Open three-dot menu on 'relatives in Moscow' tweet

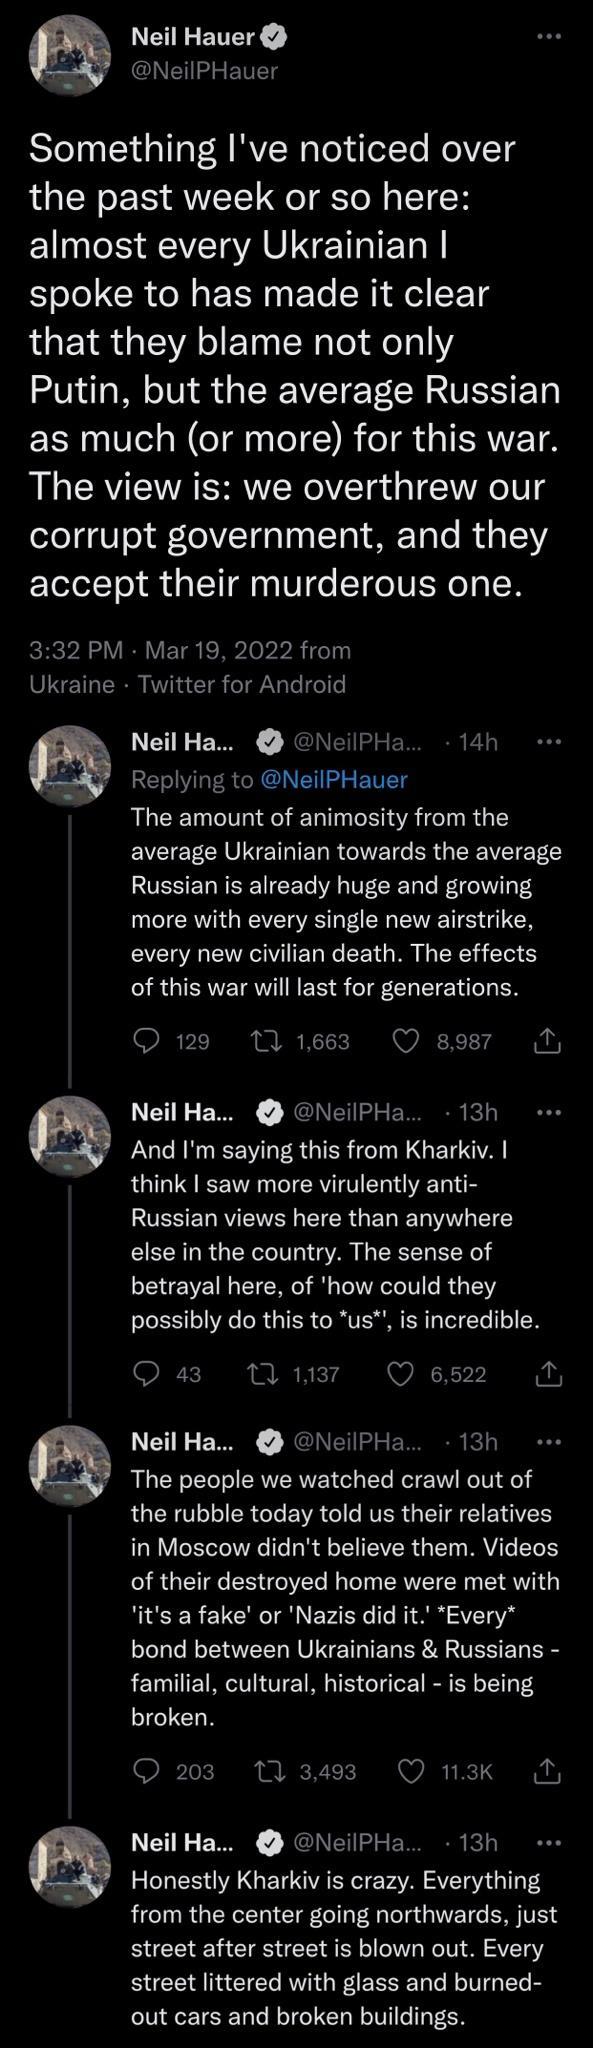coord(549,1442)
